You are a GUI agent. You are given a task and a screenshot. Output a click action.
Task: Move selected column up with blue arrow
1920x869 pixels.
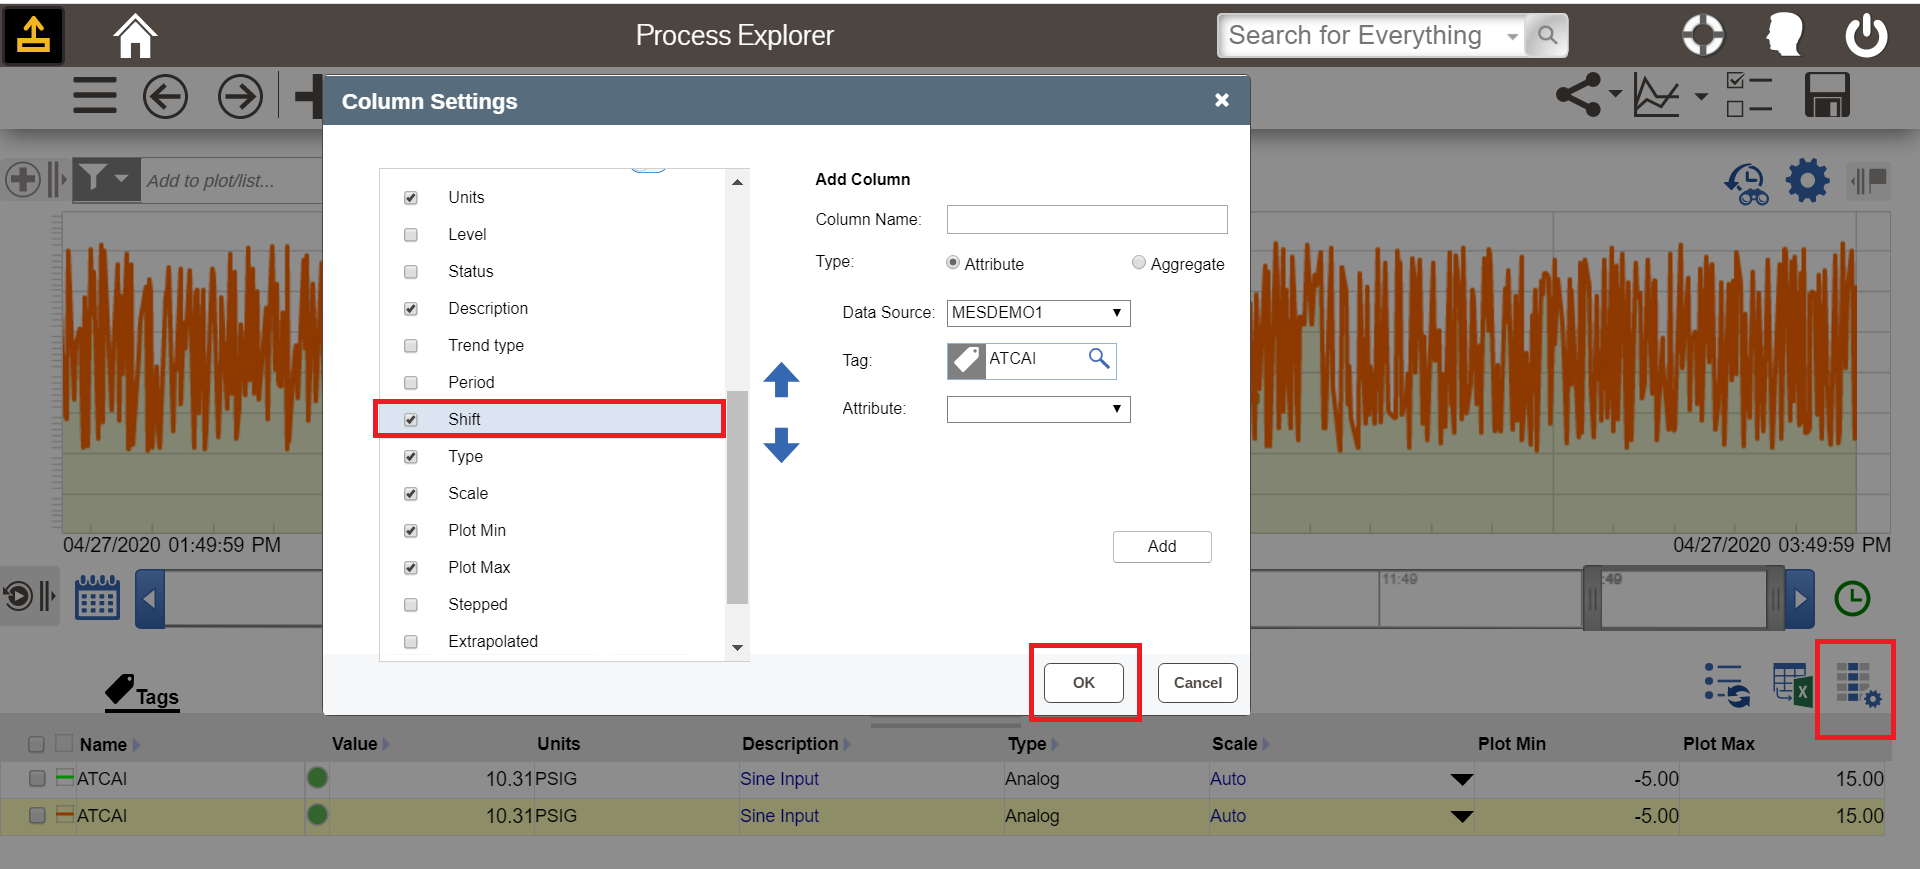[781, 380]
